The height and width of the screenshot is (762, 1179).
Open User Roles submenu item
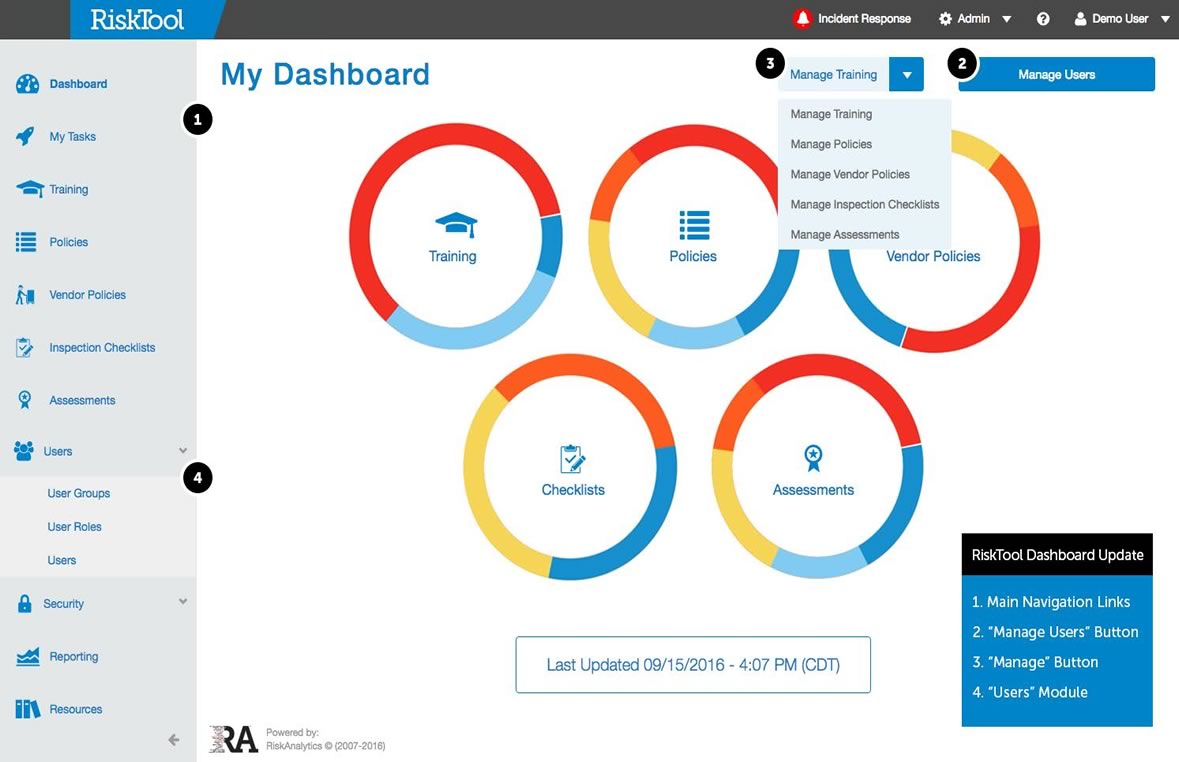pos(74,527)
